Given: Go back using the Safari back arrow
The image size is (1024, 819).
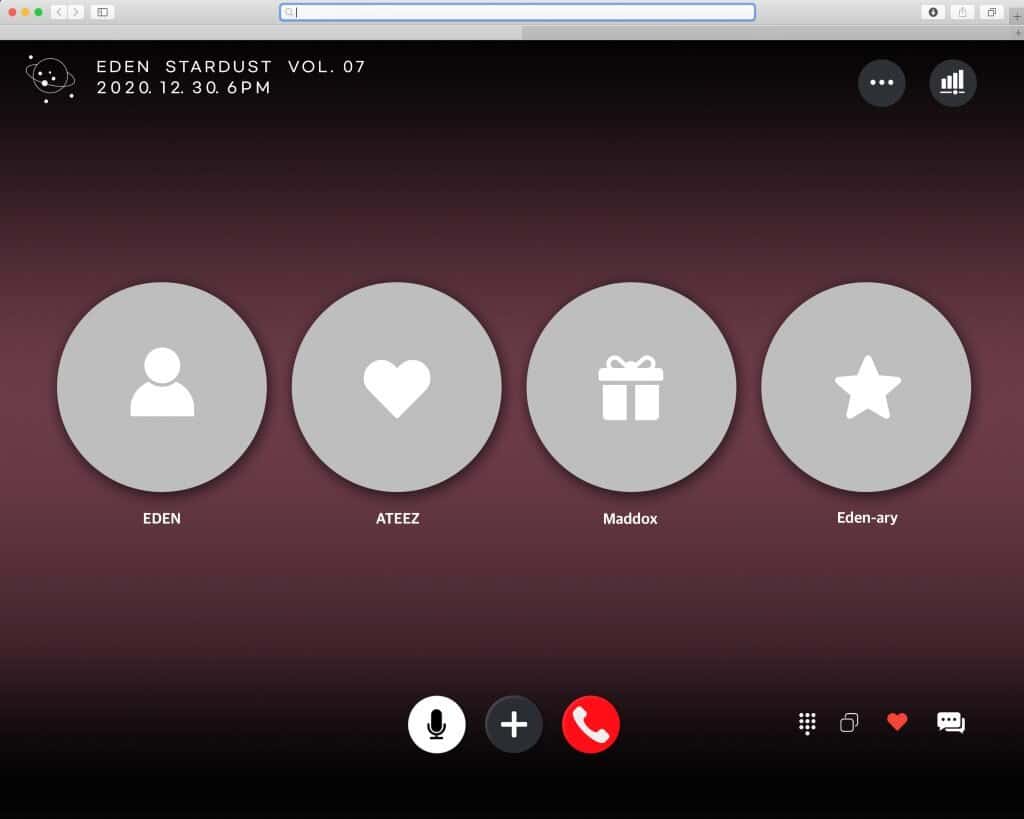Looking at the screenshot, I should tap(59, 12).
